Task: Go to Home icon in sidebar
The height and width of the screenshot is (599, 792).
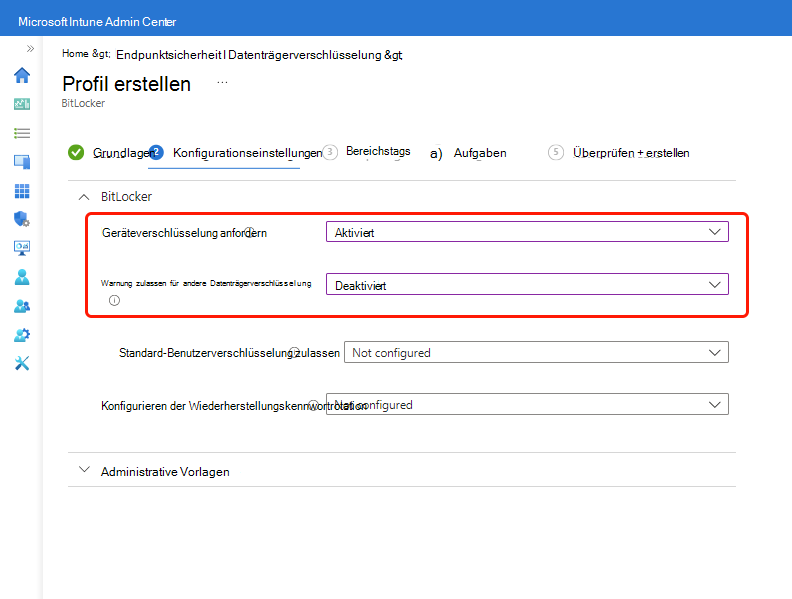Action: click(22, 75)
